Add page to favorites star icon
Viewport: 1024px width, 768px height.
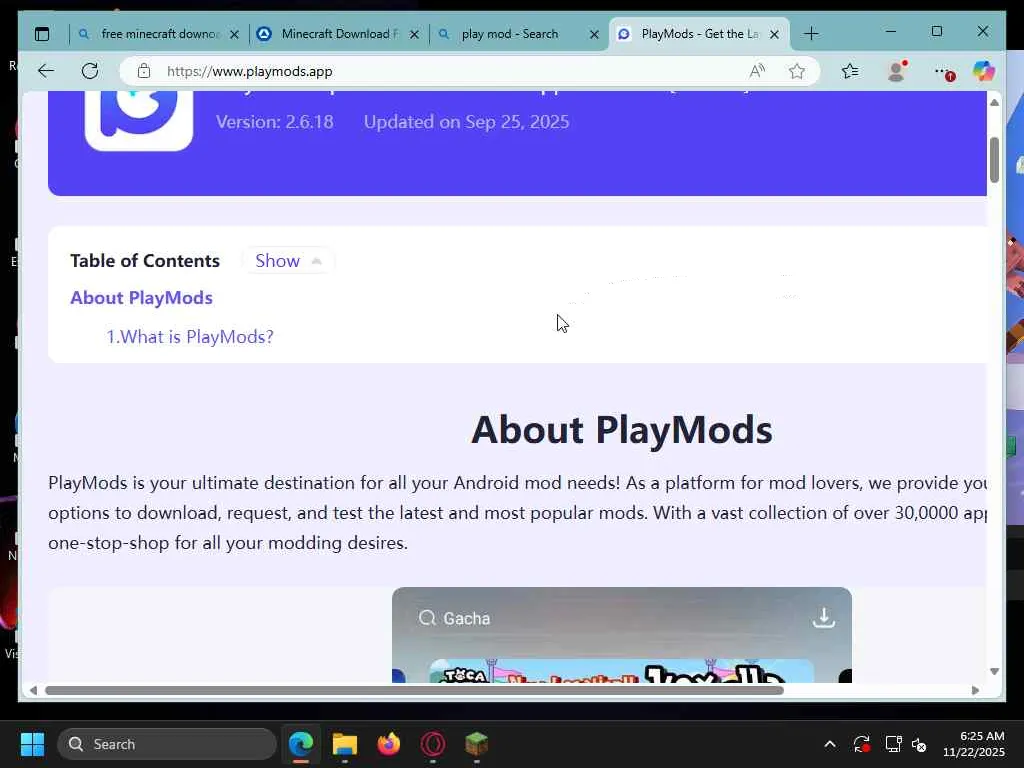point(797,71)
